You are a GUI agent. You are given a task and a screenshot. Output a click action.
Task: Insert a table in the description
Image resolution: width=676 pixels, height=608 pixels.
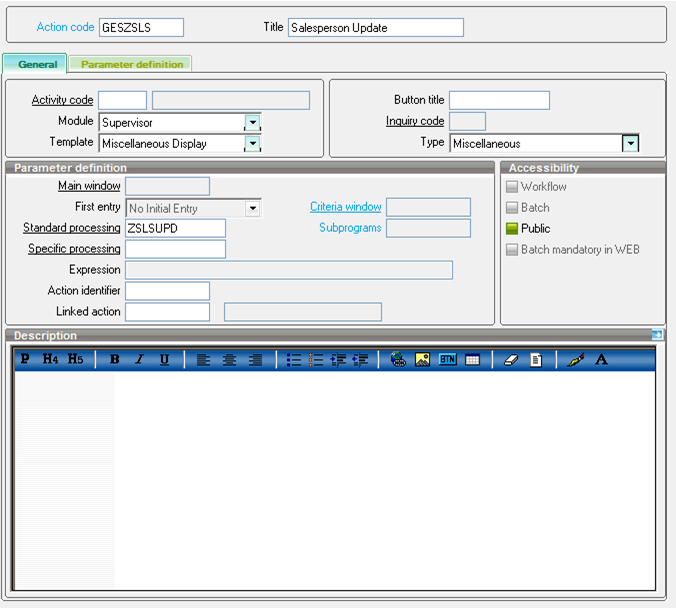472,360
